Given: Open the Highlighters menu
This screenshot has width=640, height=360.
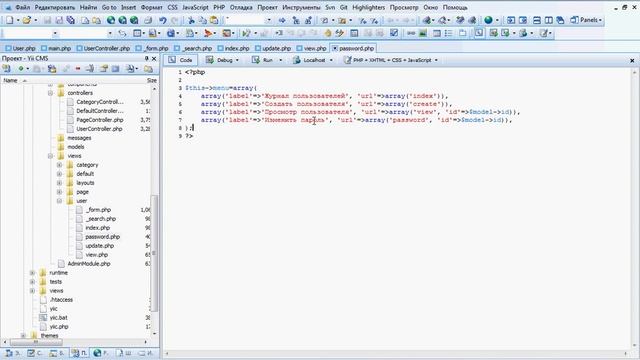Looking at the screenshot, I should point(369,7).
